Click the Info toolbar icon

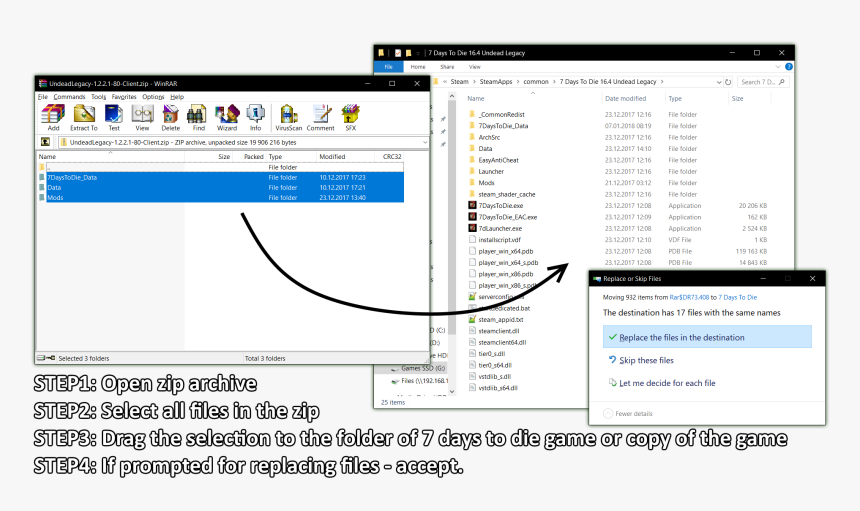coord(256,117)
